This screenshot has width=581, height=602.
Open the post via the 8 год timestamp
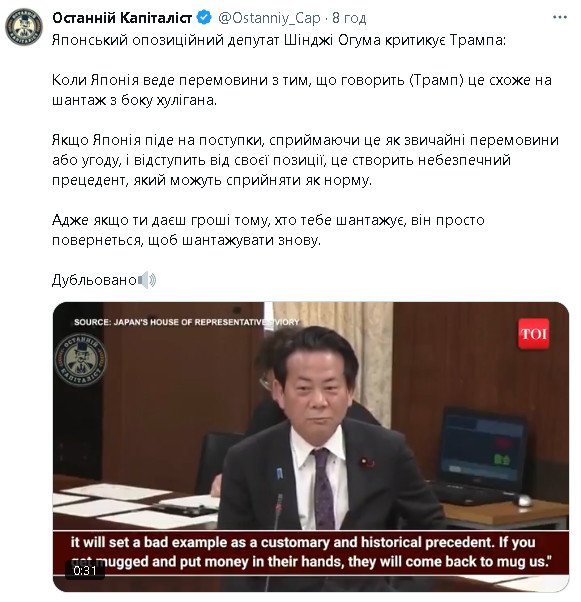[x=349, y=18]
